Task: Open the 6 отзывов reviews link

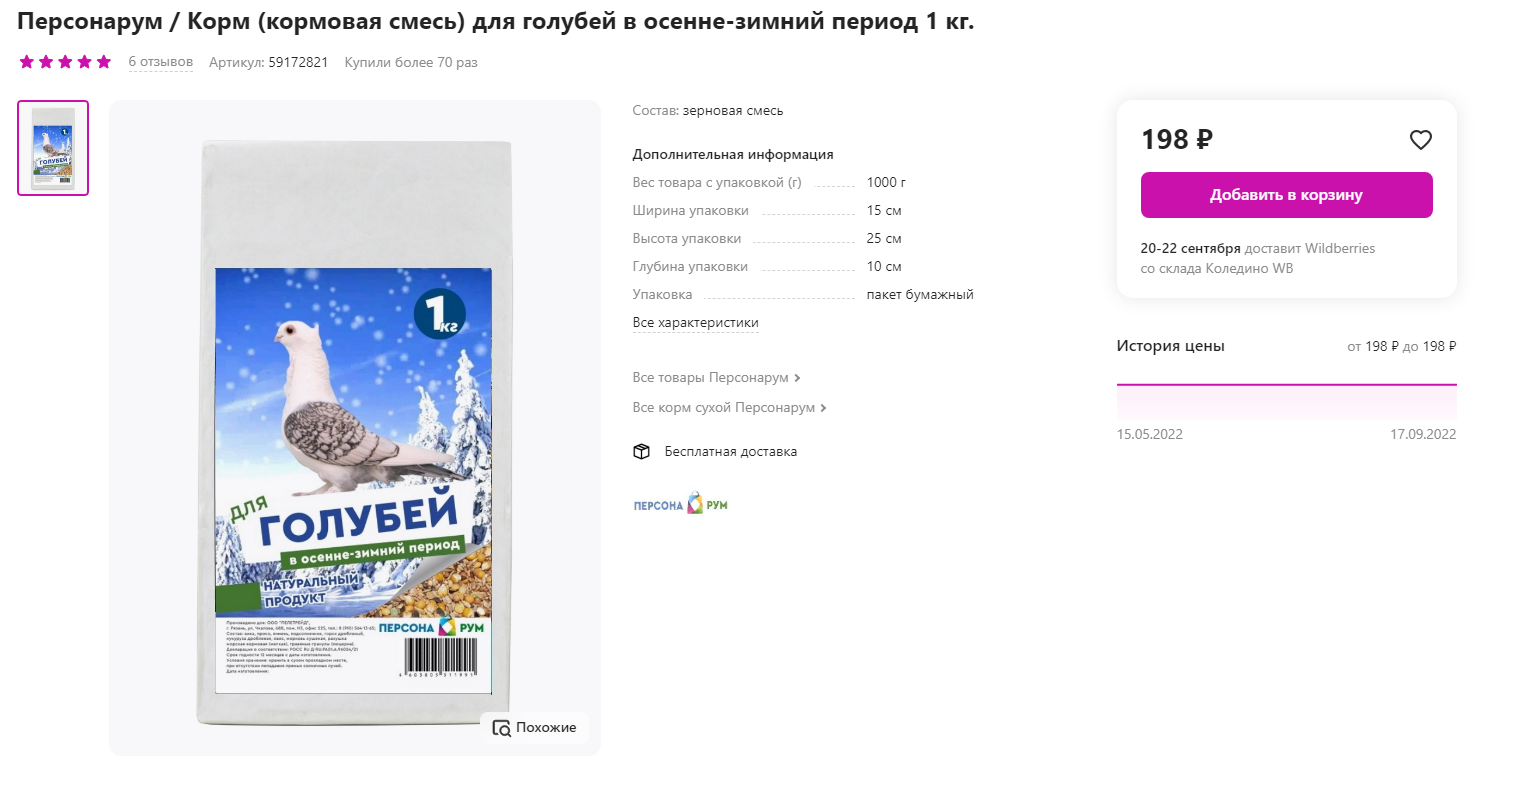Action: pyautogui.click(x=160, y=62)
